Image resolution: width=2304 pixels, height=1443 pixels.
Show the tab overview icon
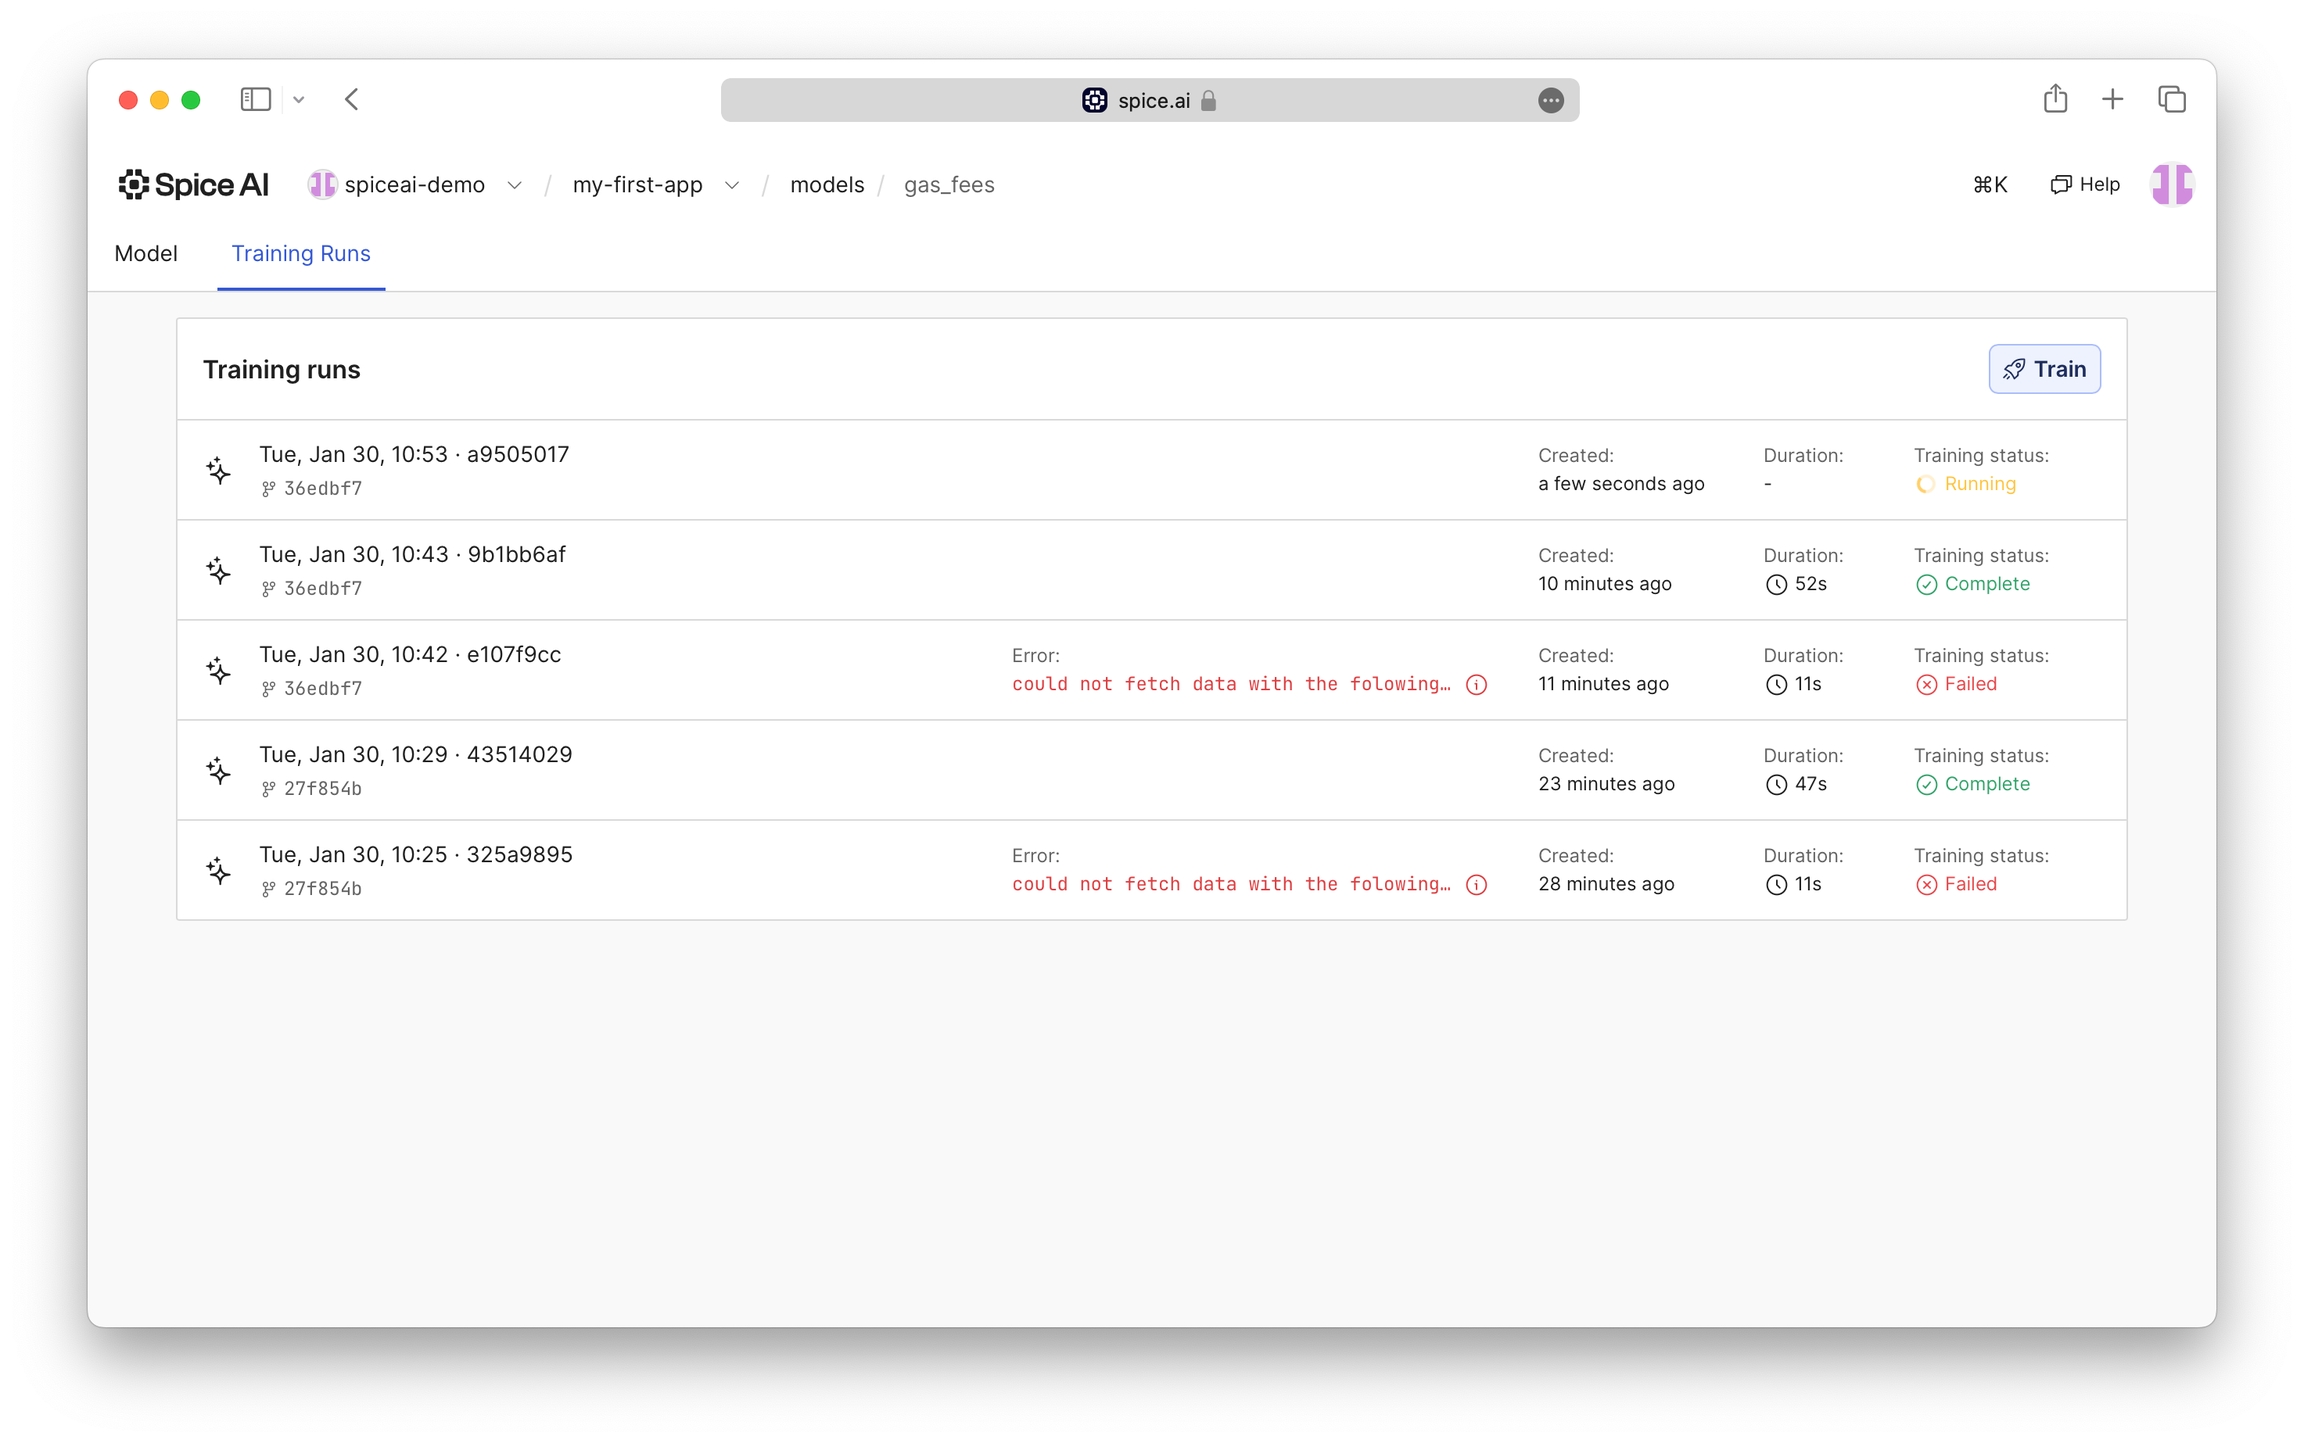click(2171, 99)
